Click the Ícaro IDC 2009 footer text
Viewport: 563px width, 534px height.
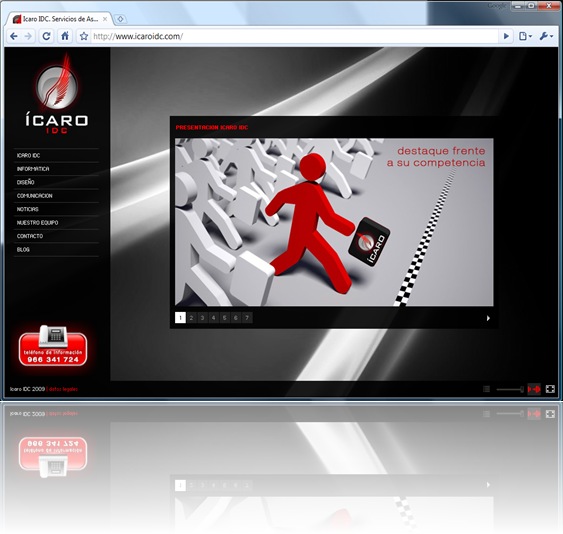[27, 389]
